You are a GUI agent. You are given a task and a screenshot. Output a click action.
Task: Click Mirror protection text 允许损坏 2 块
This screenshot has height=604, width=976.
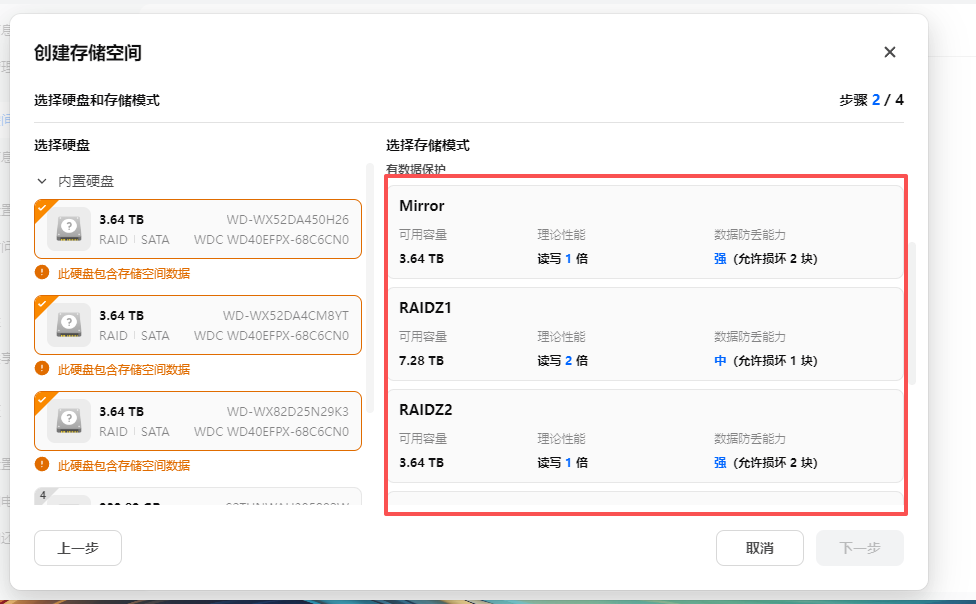point(776,258)
